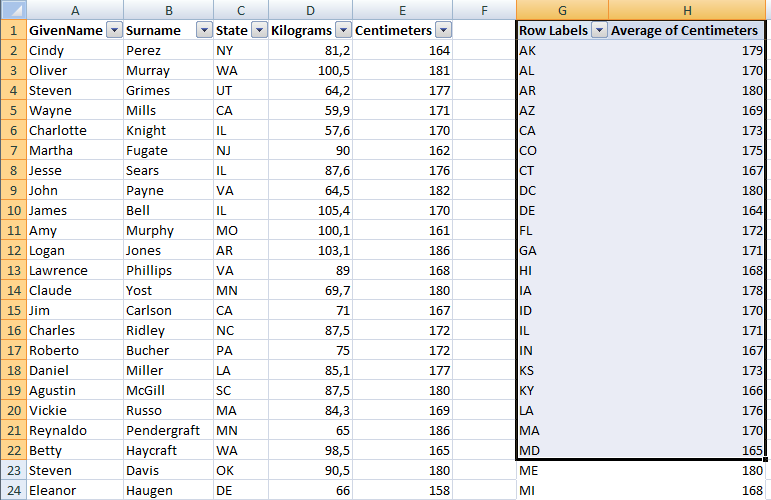
Task: Click the cell containing Cindy
Action: point(75,51)
